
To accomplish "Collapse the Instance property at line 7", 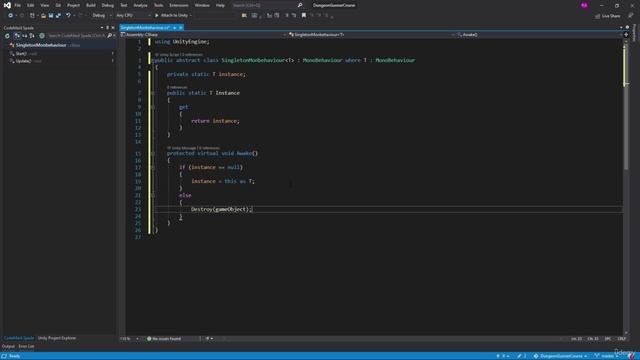I will [x=152, y=93].
